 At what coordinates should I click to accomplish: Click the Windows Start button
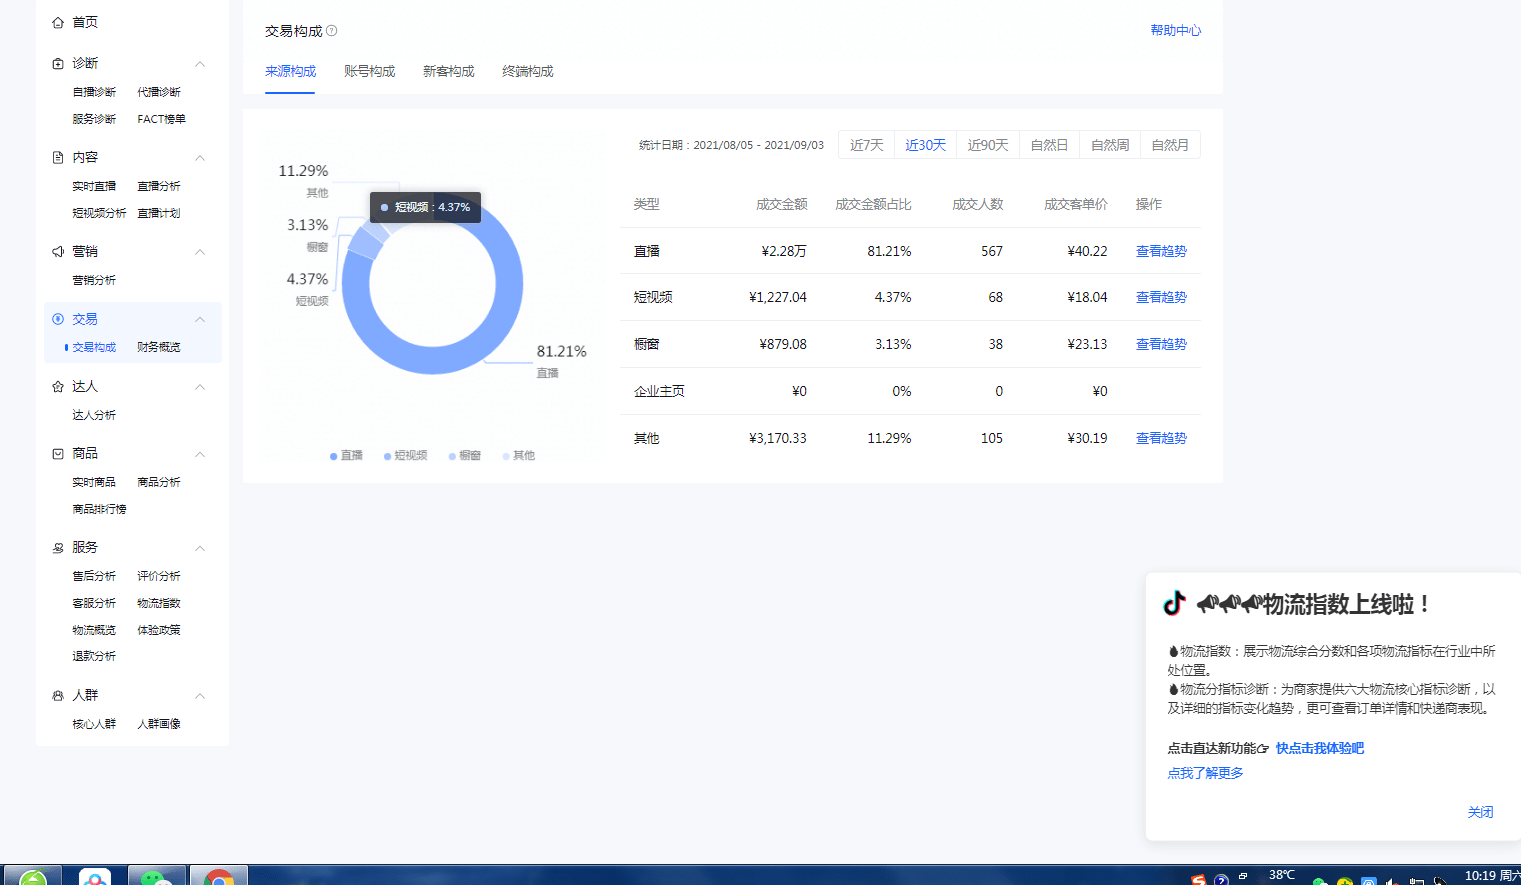(x=33, y=877)
